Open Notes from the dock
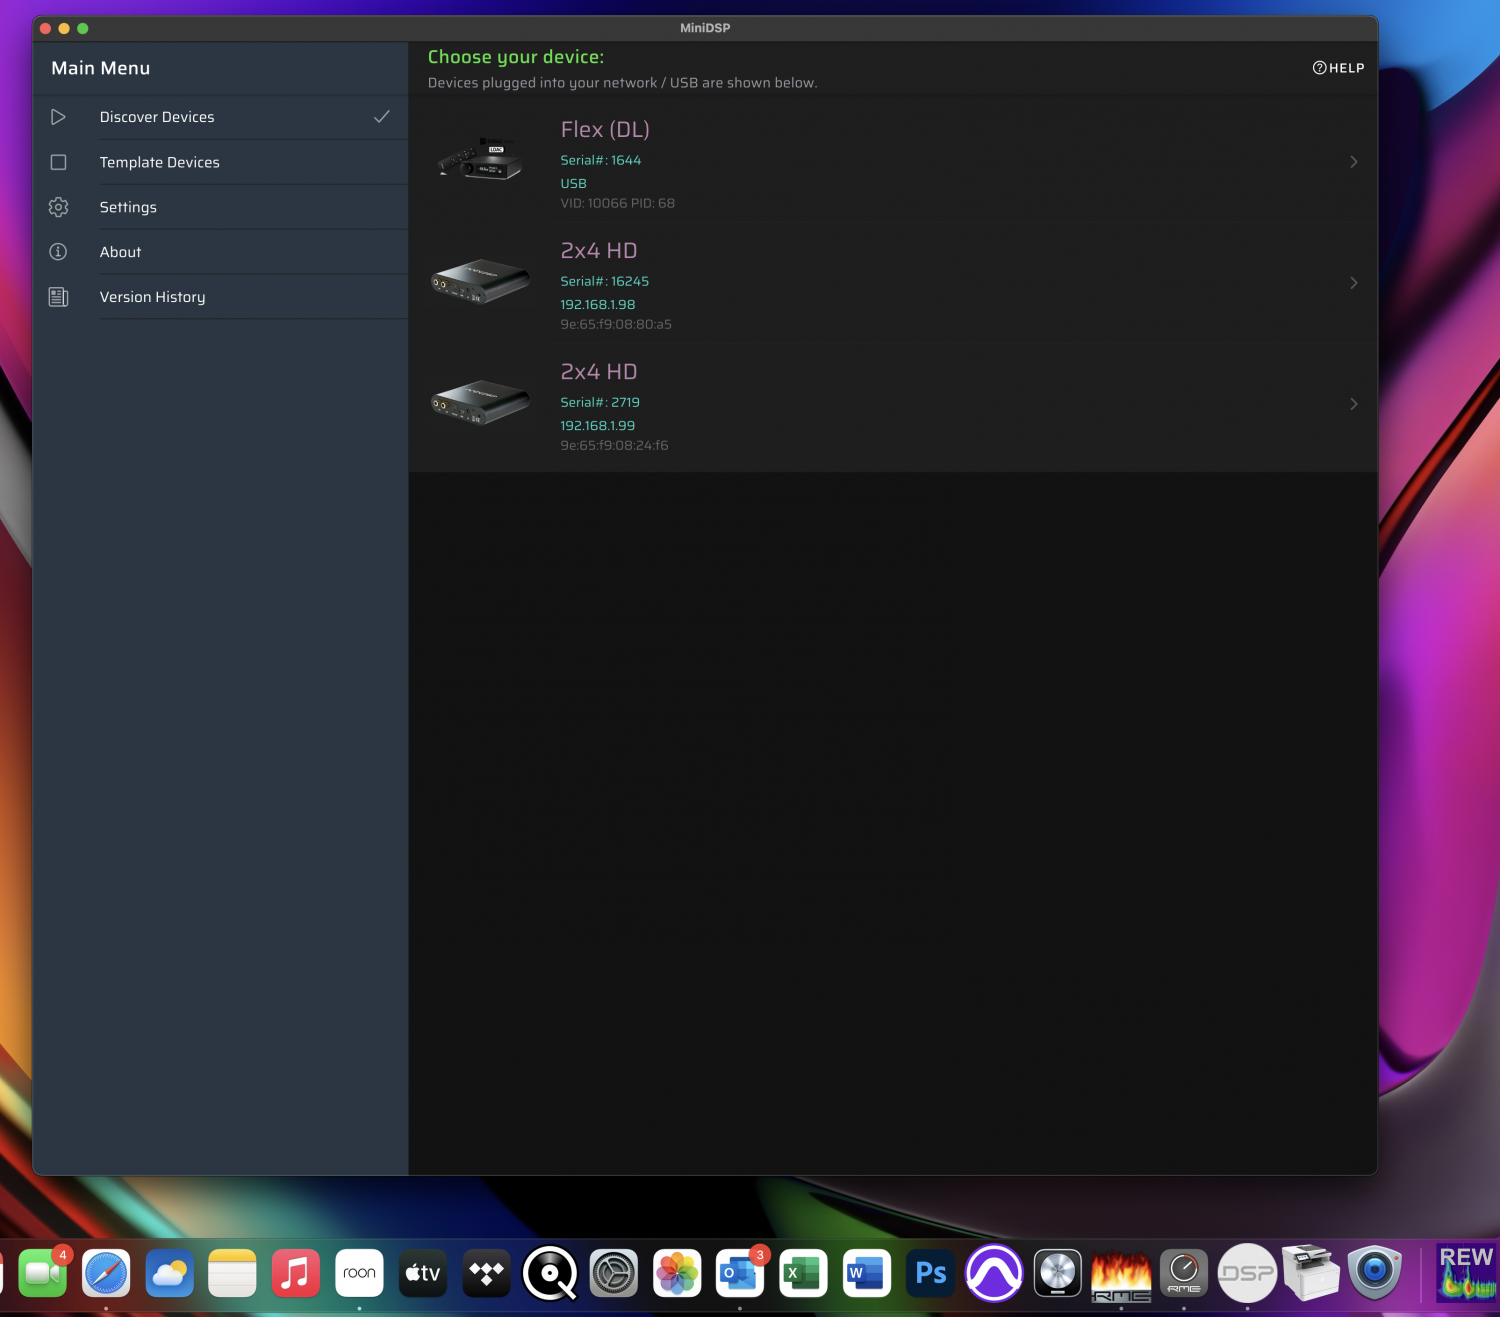This screenshot has height=1317, width=1500. click(232, 1273)
